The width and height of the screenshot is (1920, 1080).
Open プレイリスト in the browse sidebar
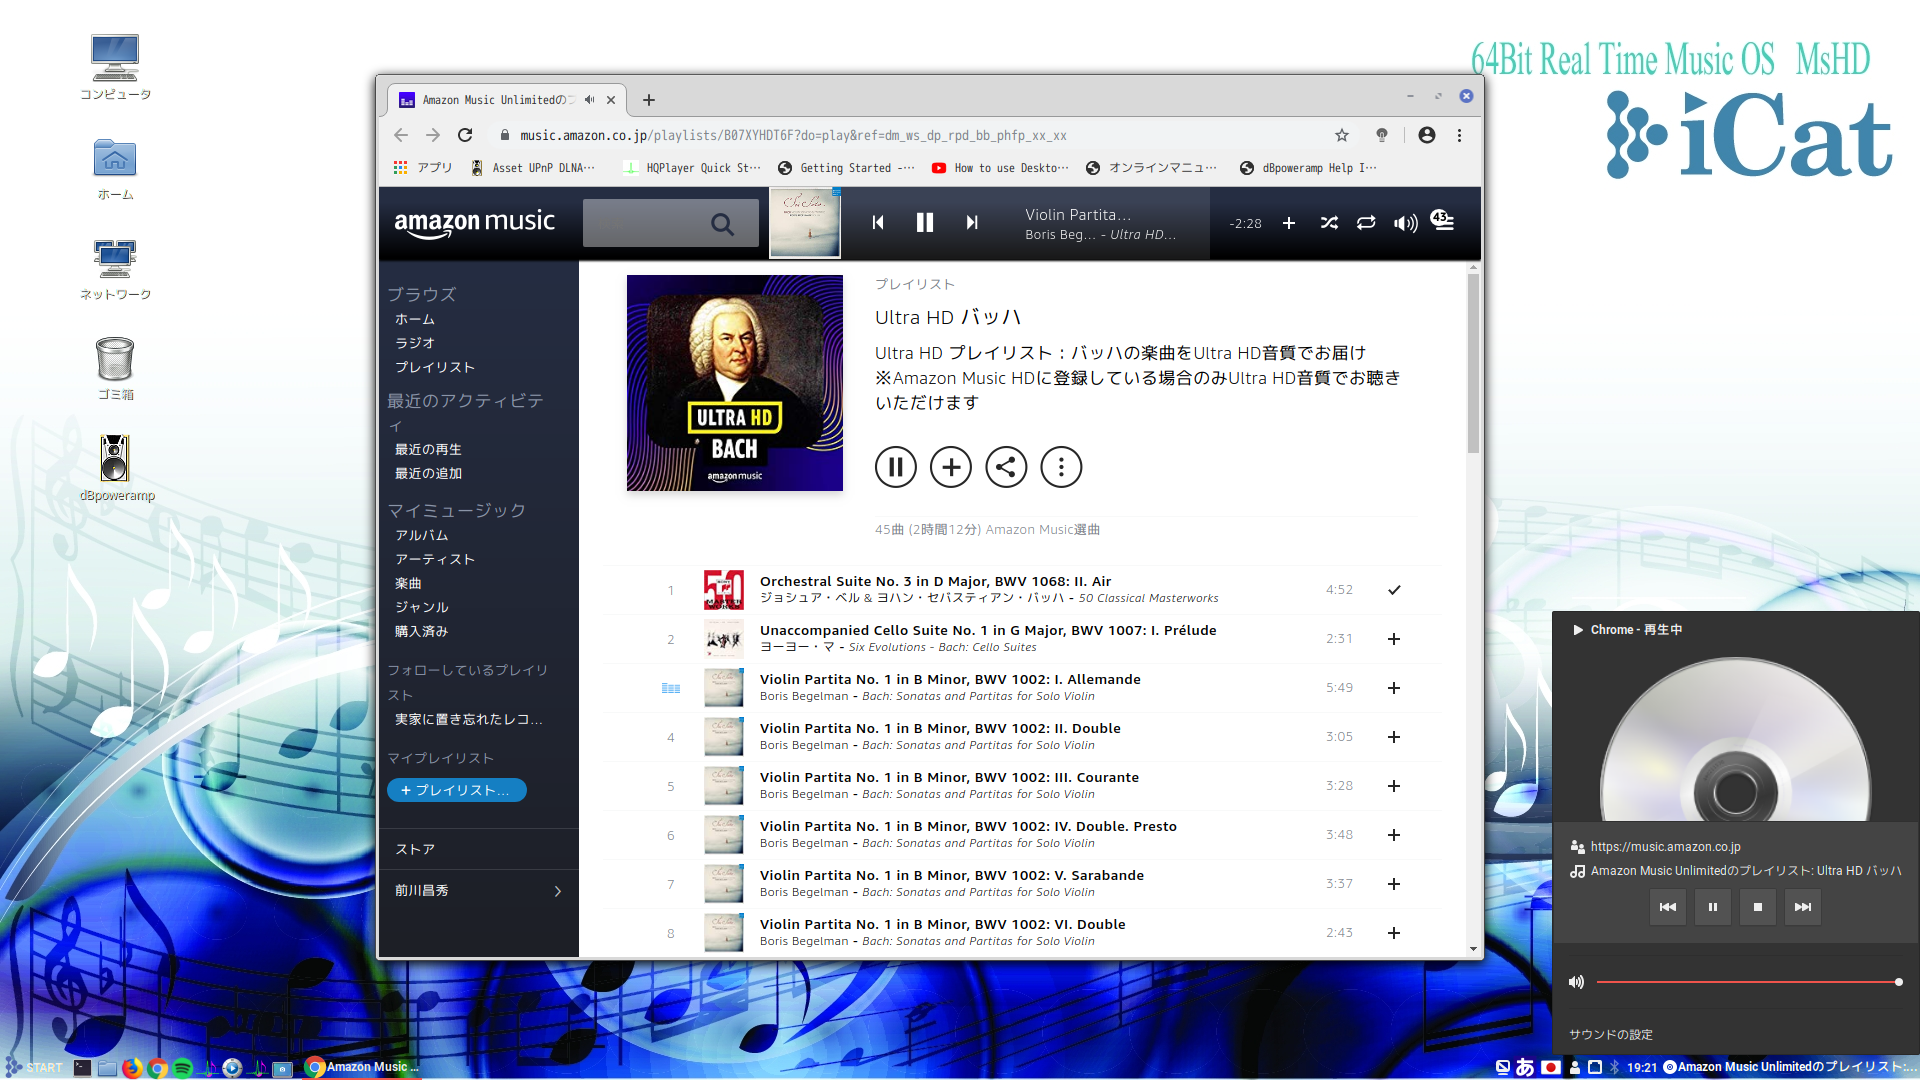click(435, 367)
